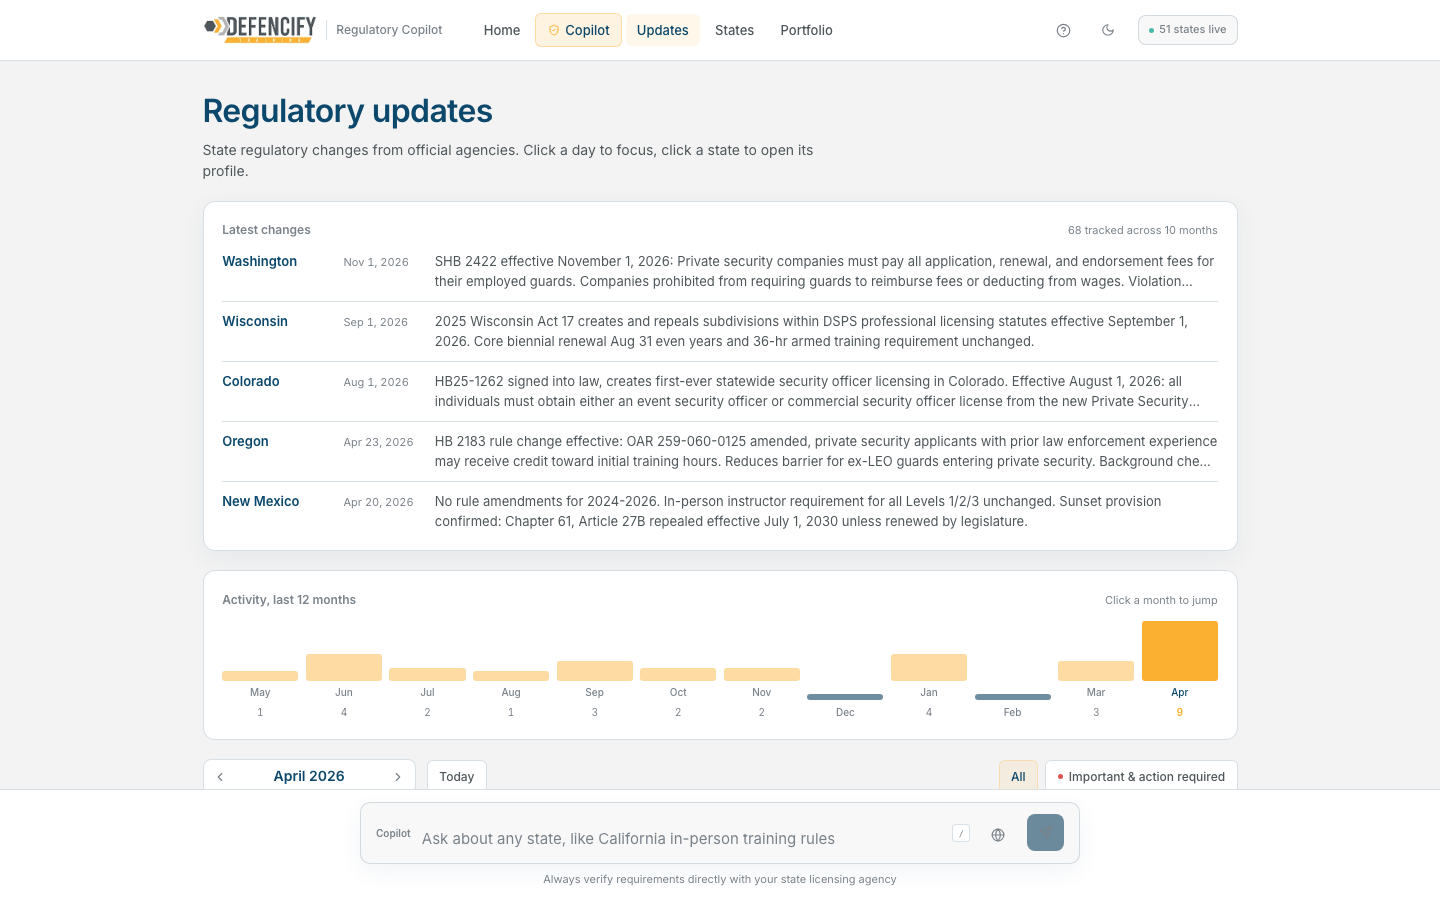The width and height of the screenshot is (1440, 900).
Task: Open the Copilot tab
Action: [578, 30]
